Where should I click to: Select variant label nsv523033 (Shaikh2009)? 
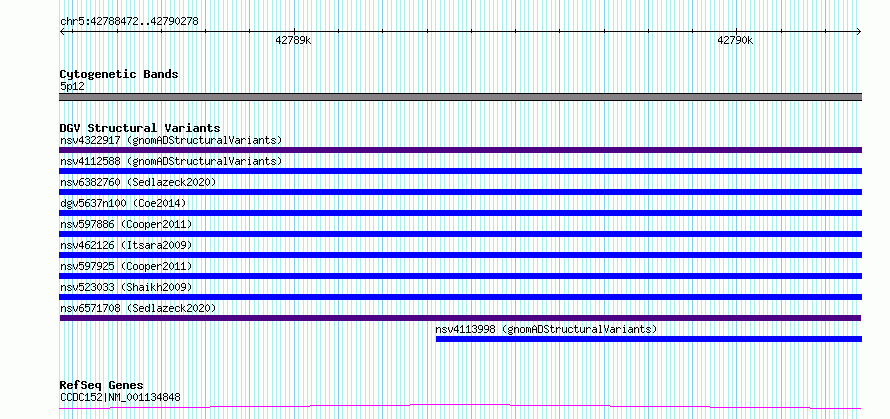click(126, 287)
